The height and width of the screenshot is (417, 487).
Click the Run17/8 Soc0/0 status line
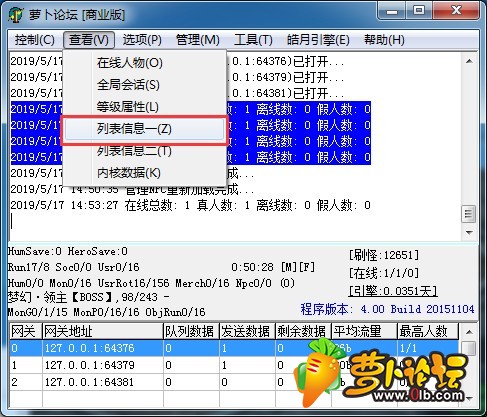pos(73,267)
